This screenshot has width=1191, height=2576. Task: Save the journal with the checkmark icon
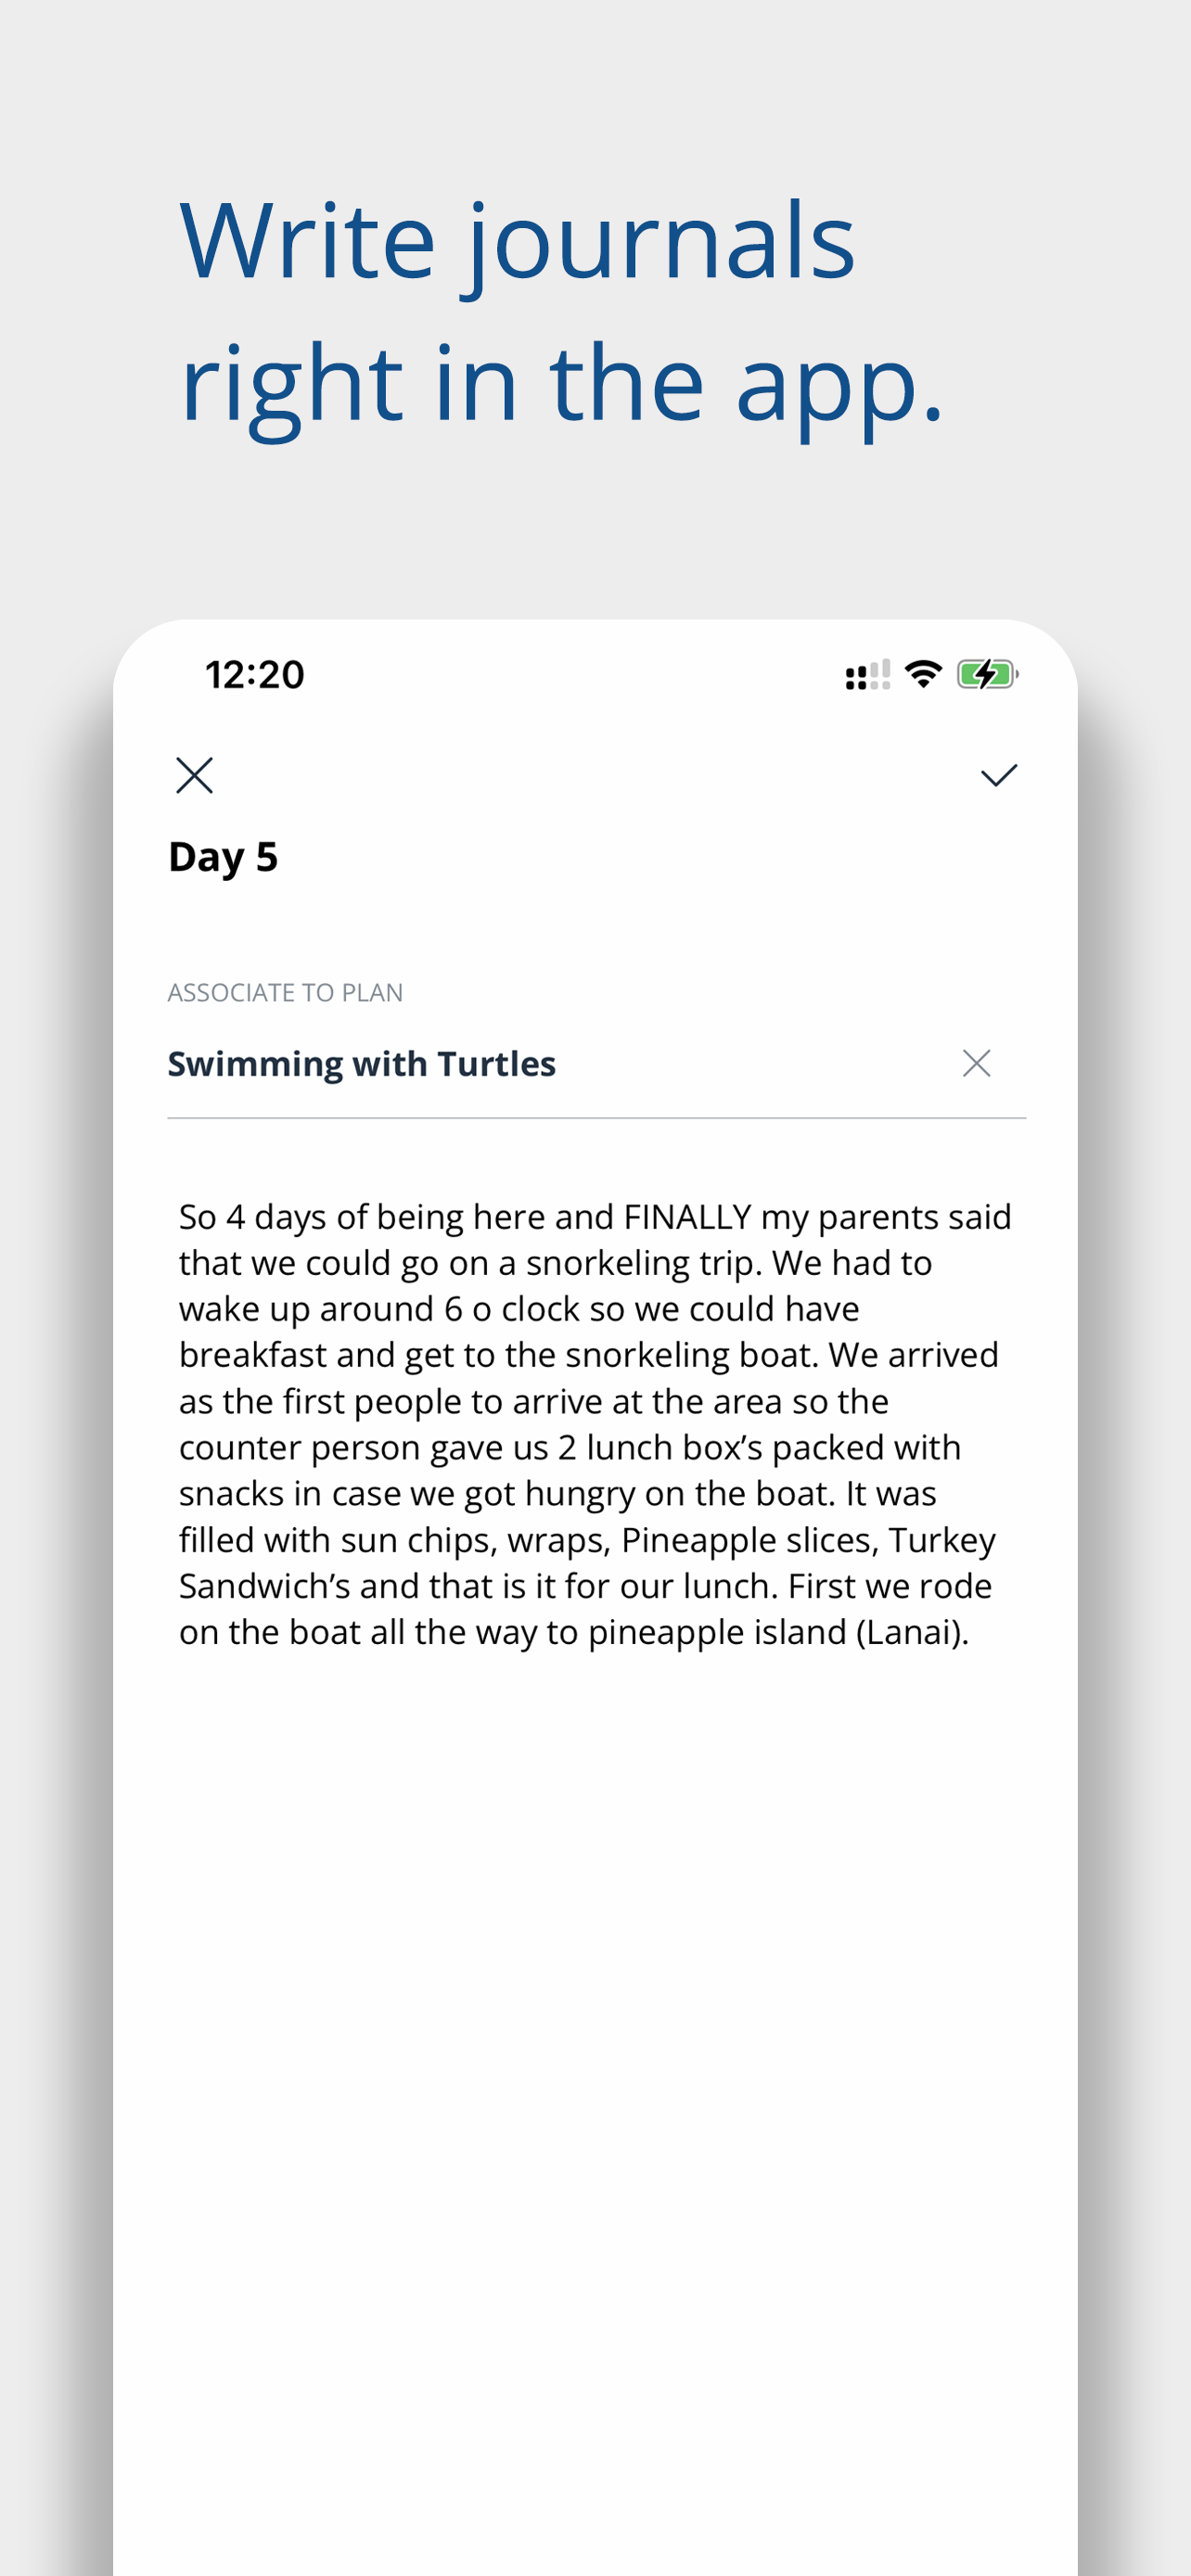tap(998, 775)
